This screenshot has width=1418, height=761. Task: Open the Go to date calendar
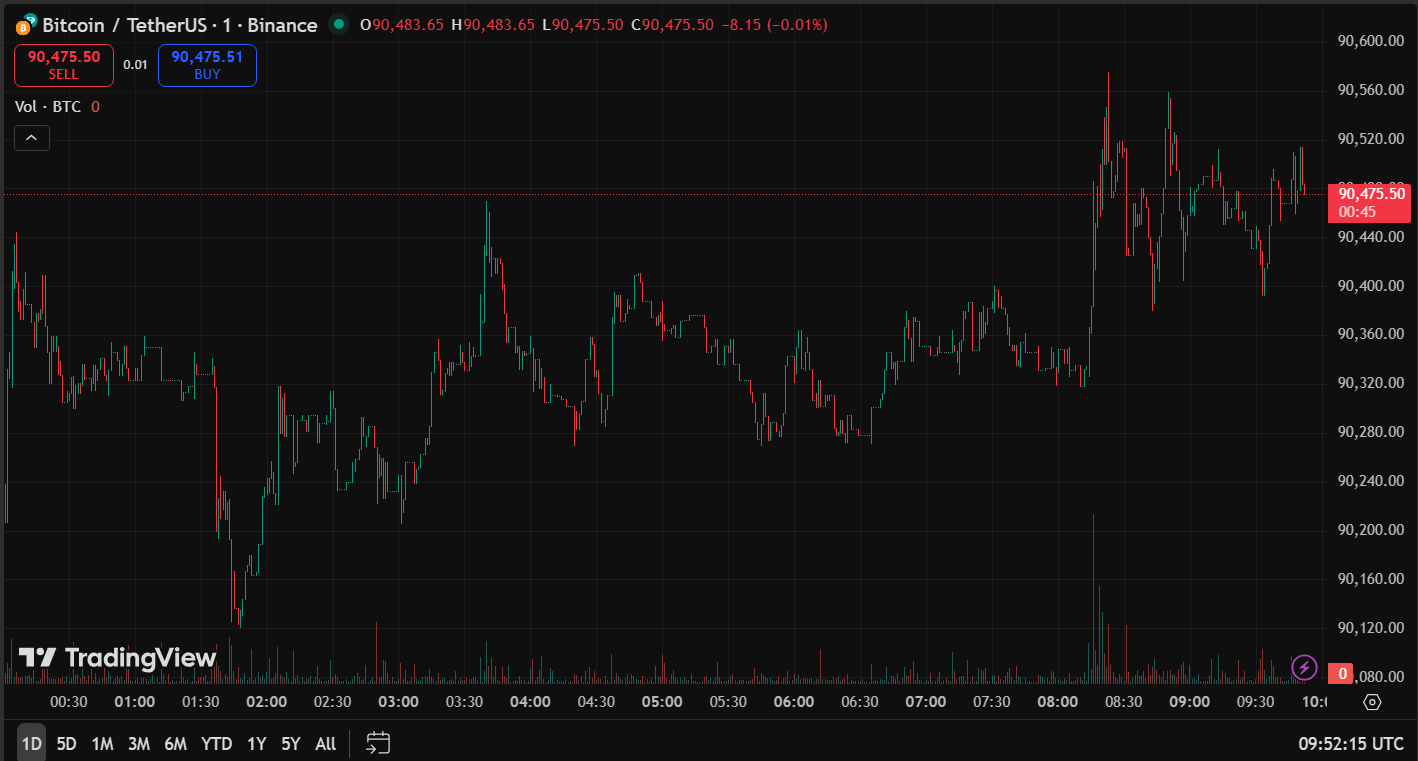378,743
